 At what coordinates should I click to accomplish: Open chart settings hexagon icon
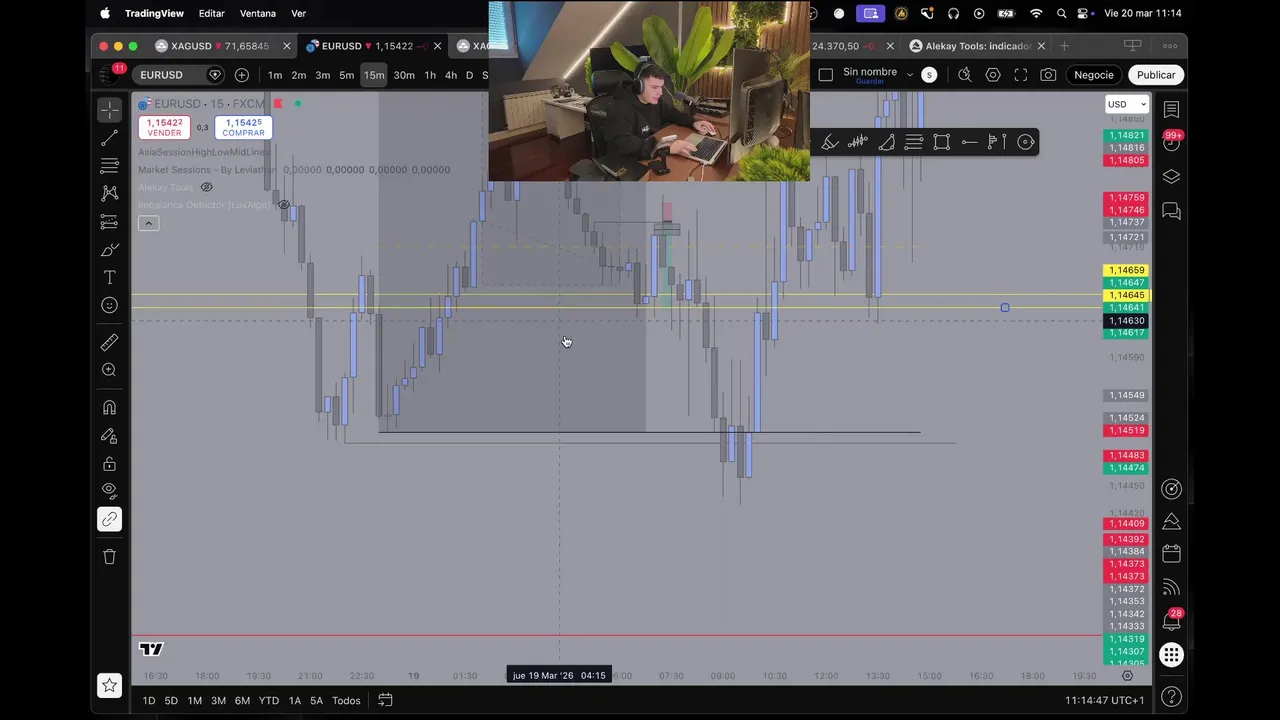tap(993, 75)
